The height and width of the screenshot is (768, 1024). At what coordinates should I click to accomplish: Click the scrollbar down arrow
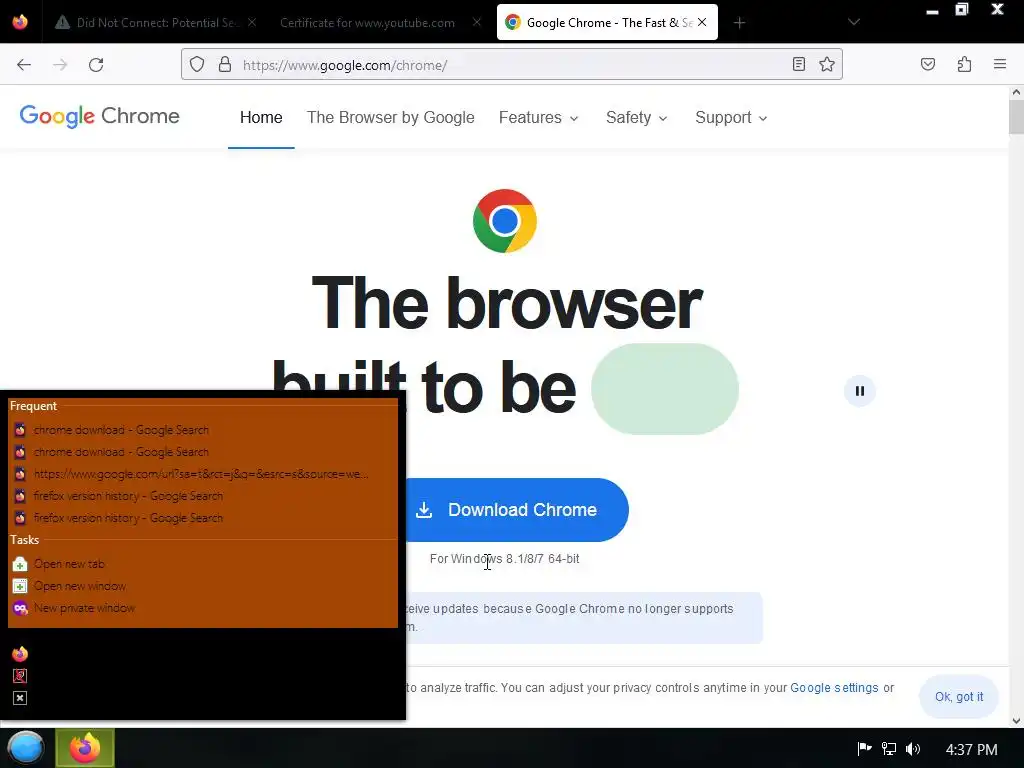[x=1016, y=721]
